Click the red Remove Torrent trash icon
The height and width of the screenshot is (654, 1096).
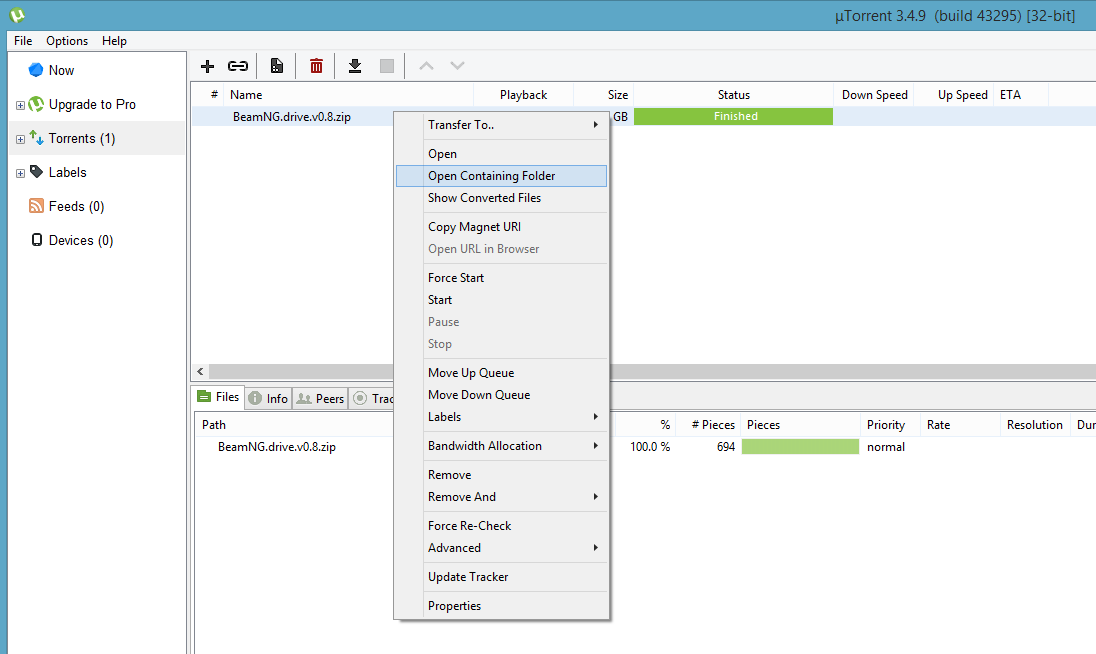316,66
